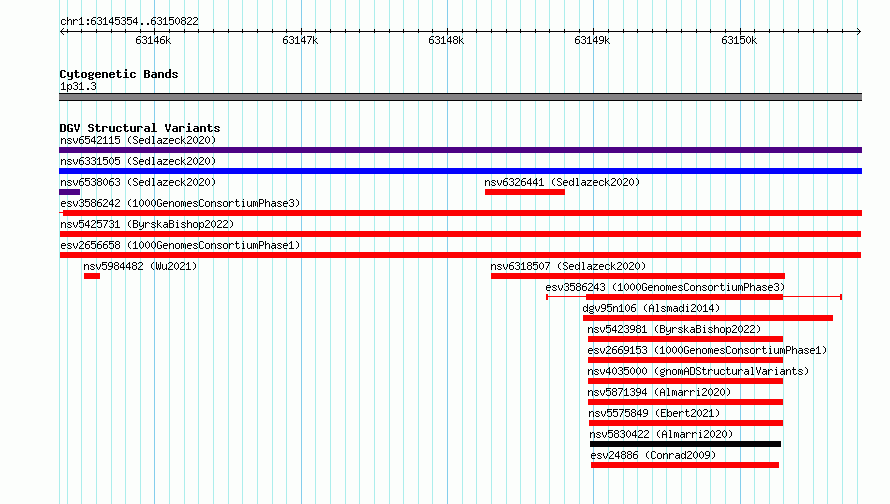Image resolution: width=890 pixels, height=504 pixels.
Task: Select the red nsv5423981 variant bar
Action: 685,339
